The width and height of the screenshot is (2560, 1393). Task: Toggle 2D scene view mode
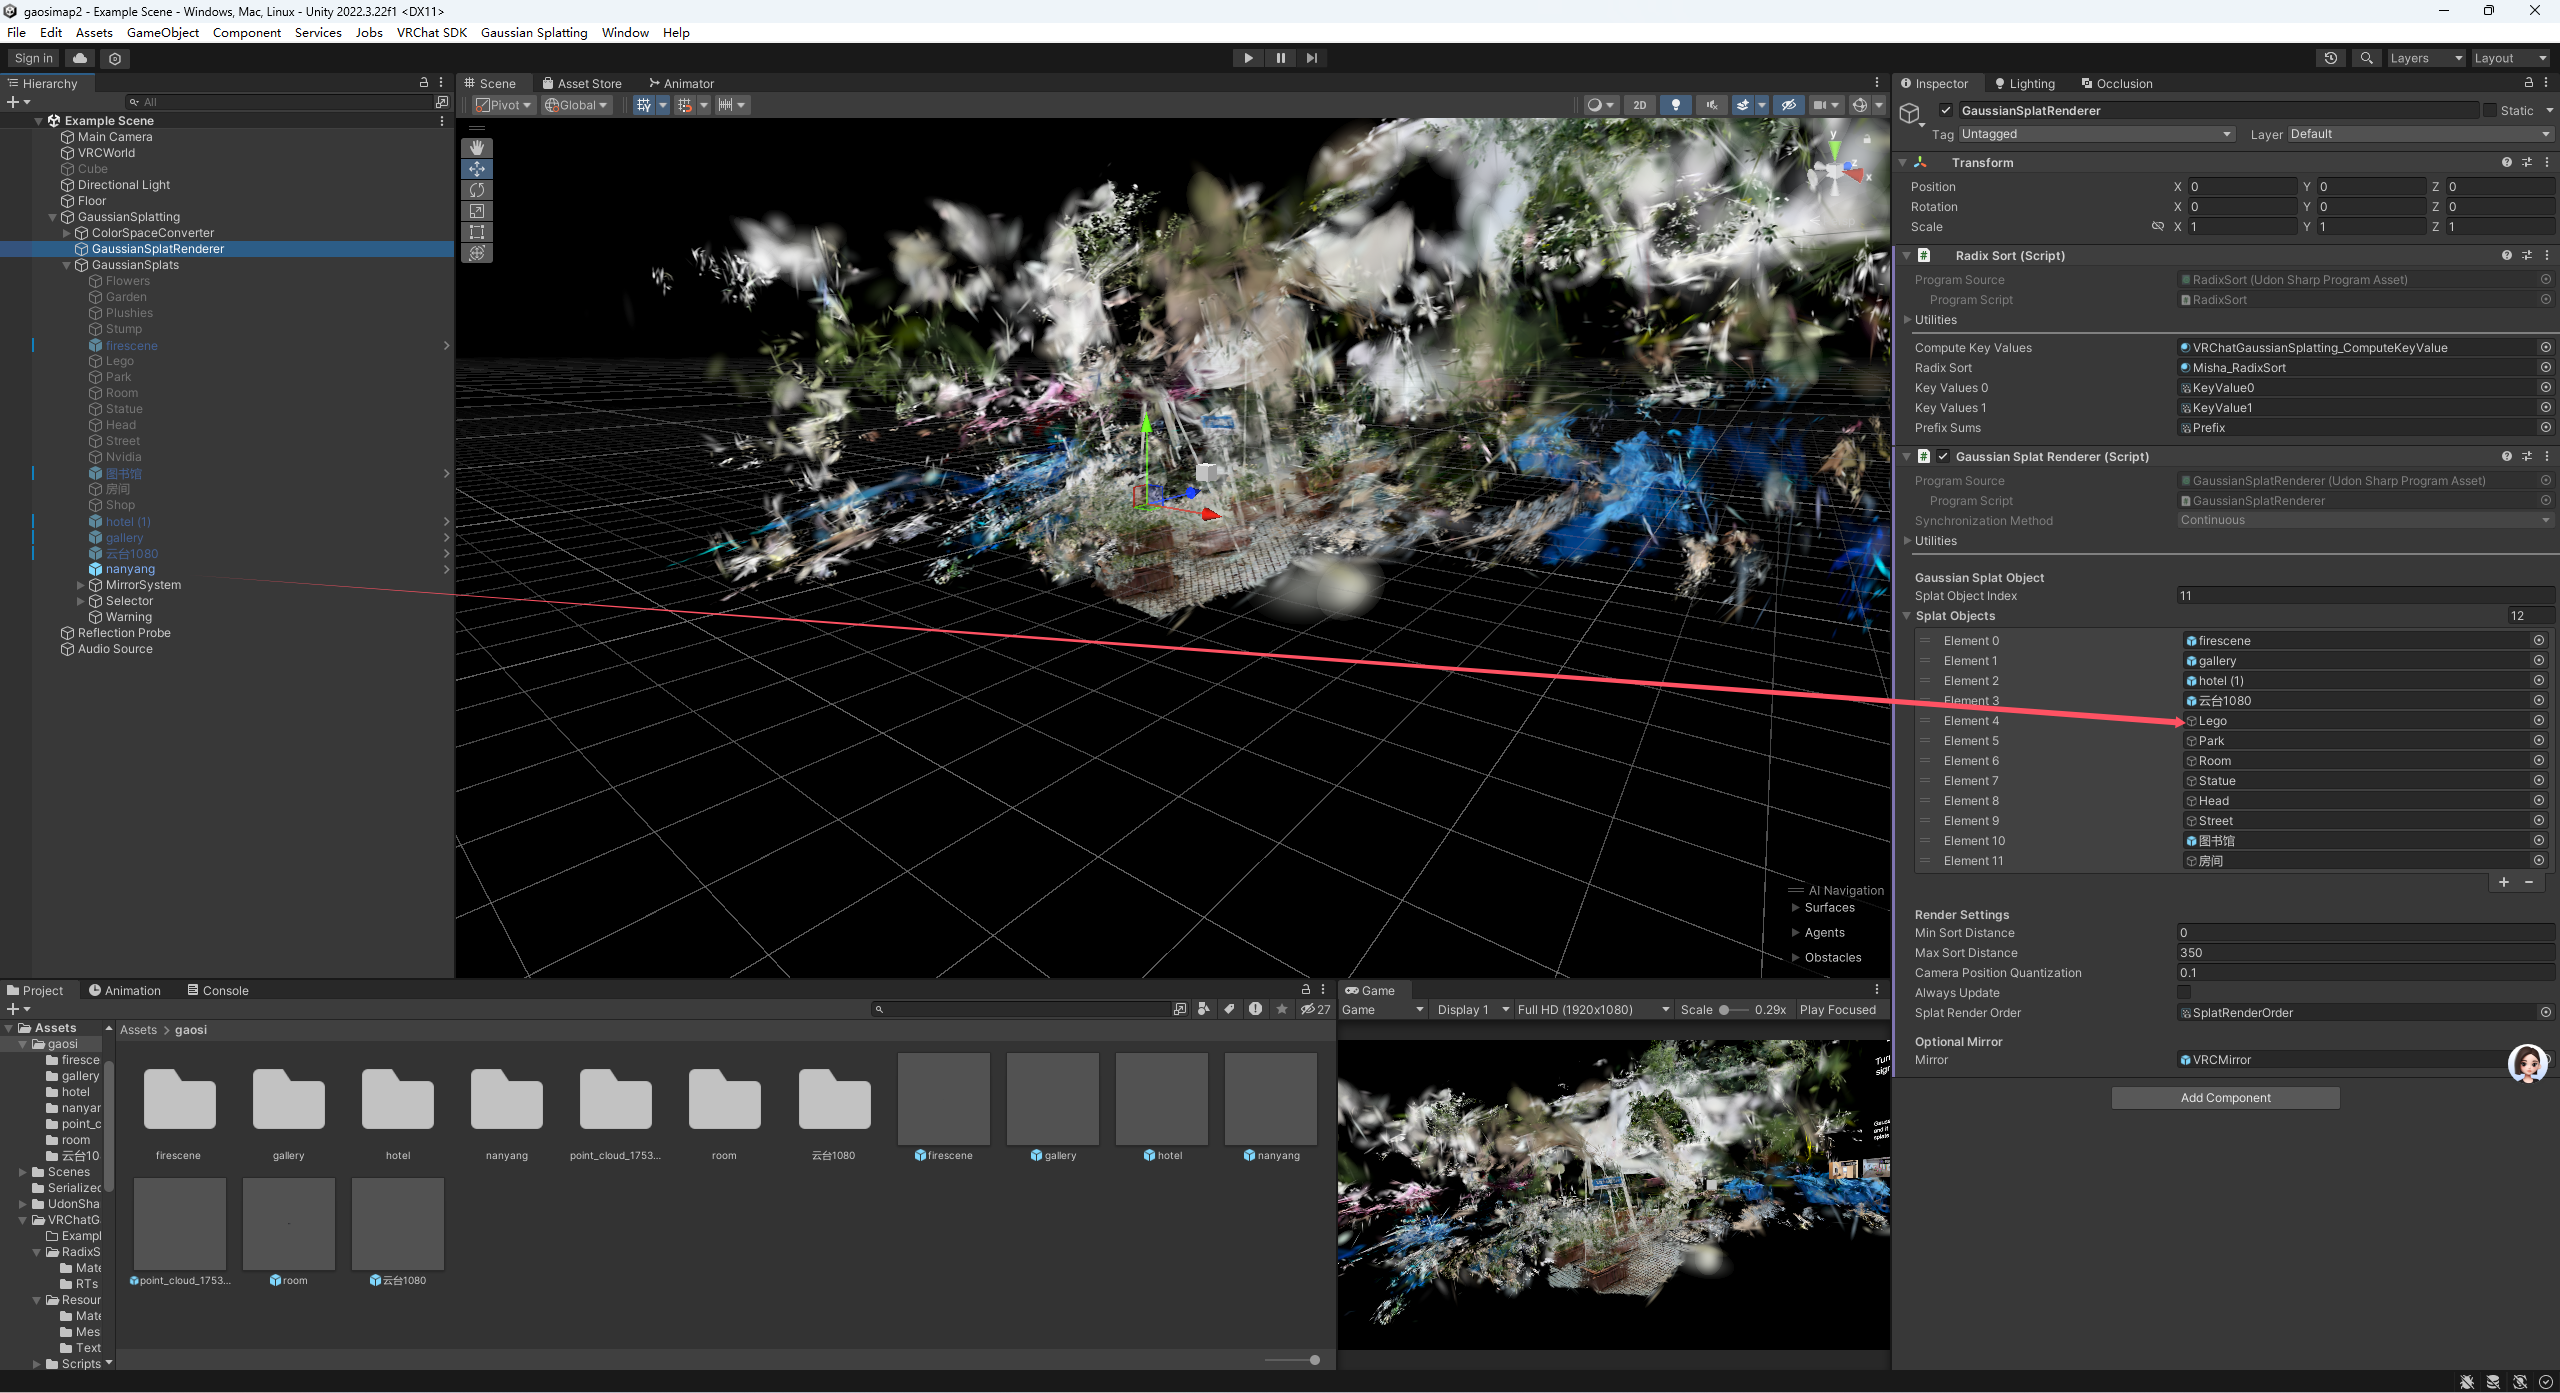pos(1640,105)
